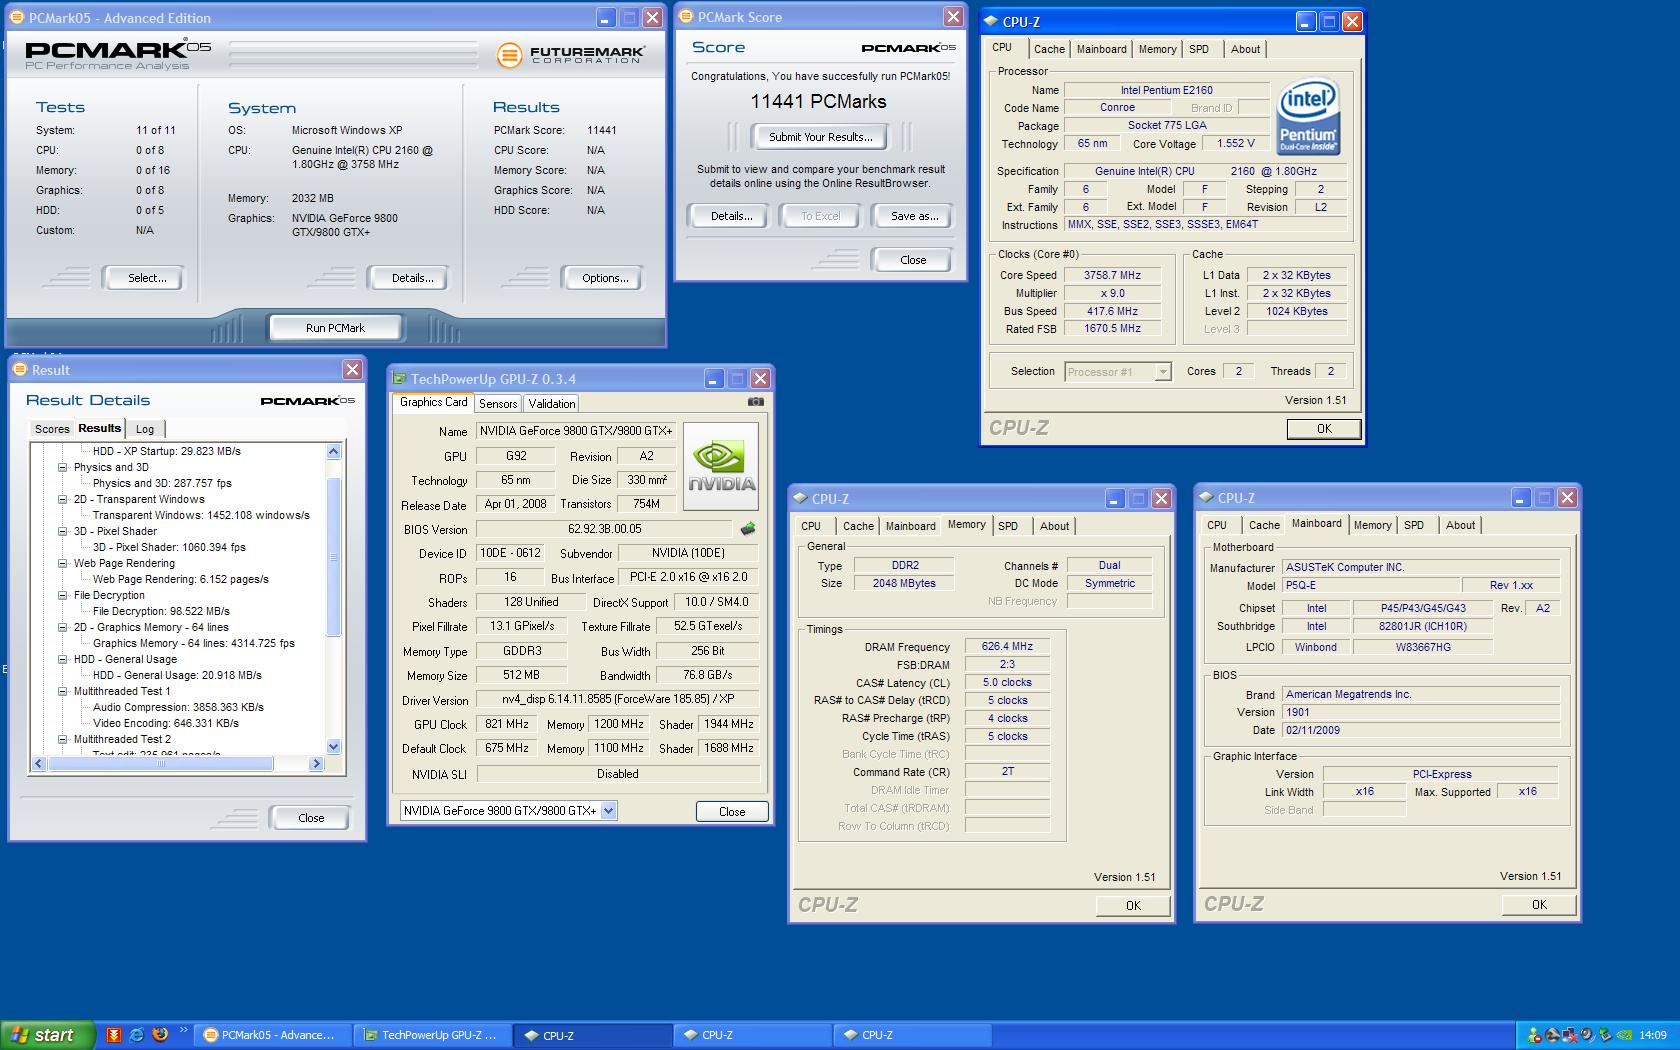The width and height of the screenshot is (1680, 1050).
Task: Open the Log tab in Result Details
Action: 145,429
